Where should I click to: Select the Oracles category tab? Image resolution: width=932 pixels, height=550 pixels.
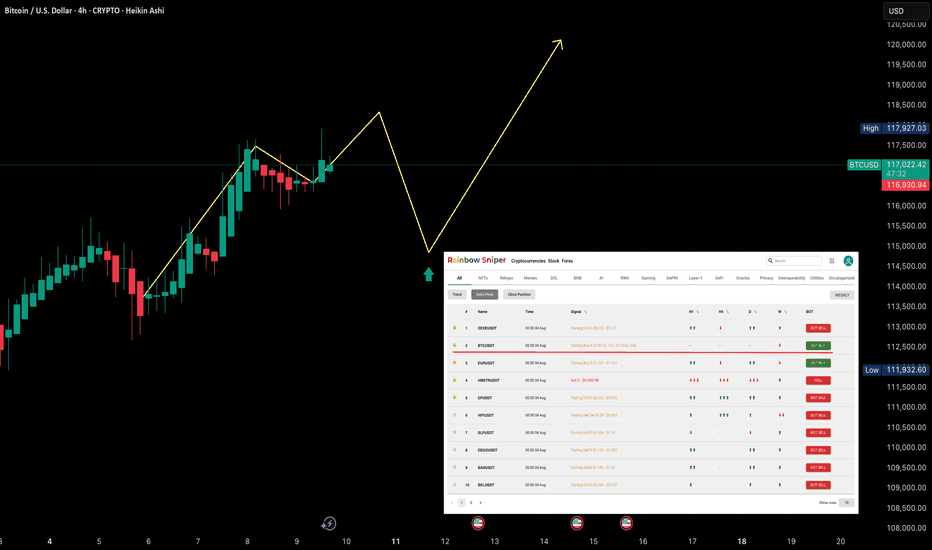(743, 278)
